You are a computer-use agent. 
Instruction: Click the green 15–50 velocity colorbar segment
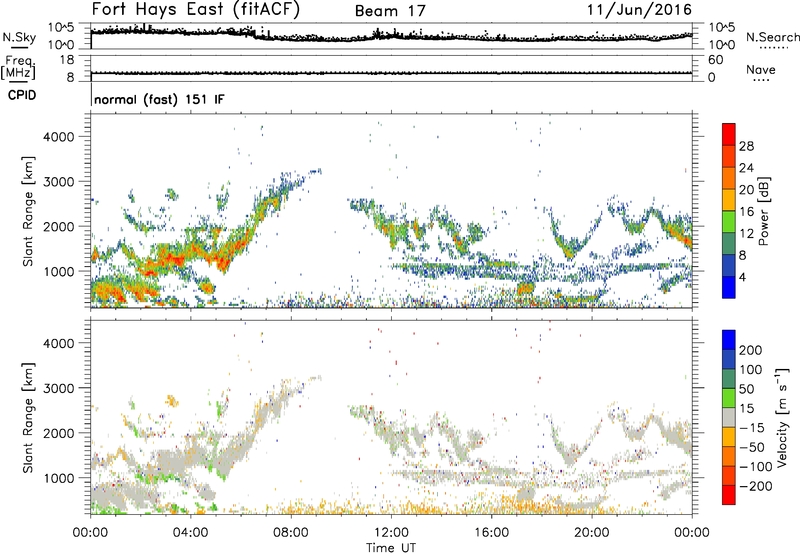point(729,398)
